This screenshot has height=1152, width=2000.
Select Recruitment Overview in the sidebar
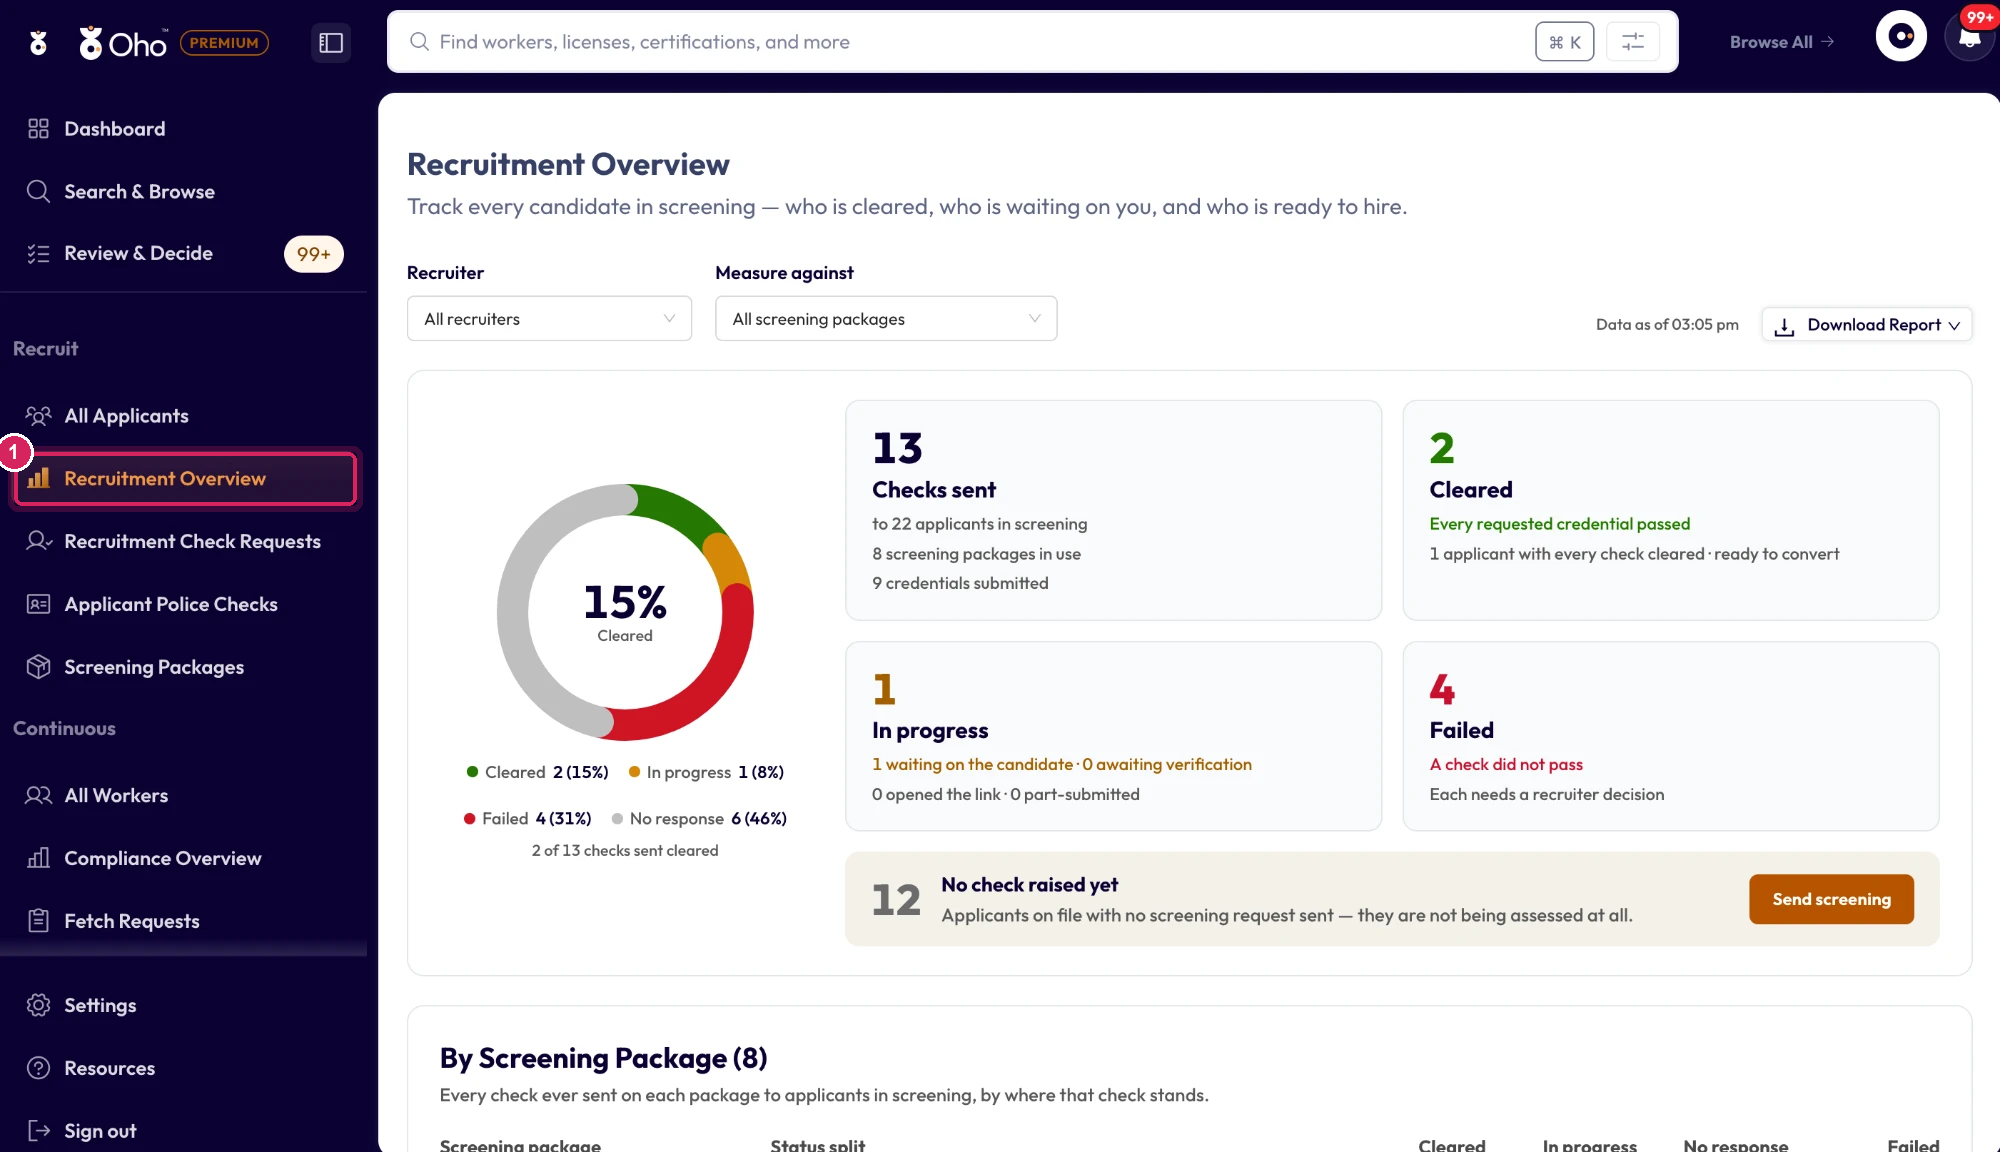point(186,479)
